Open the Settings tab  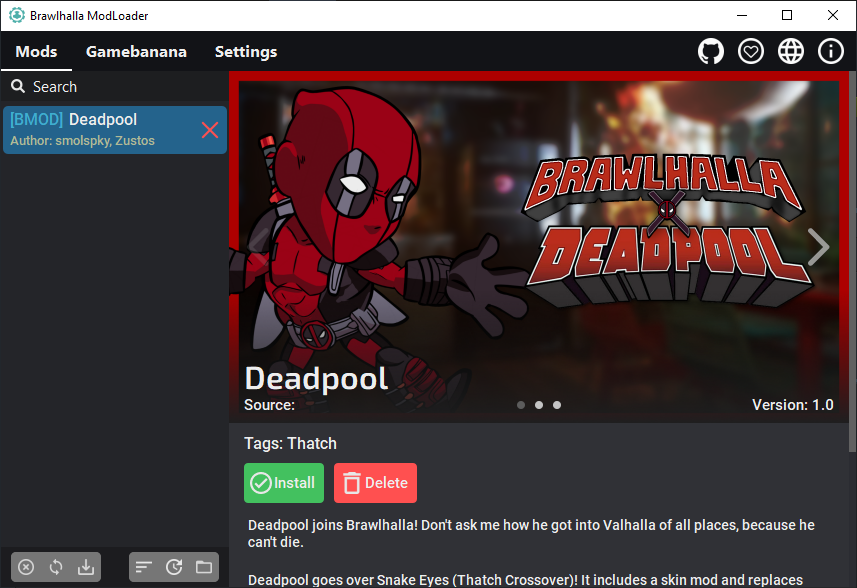tap(246, 51)
